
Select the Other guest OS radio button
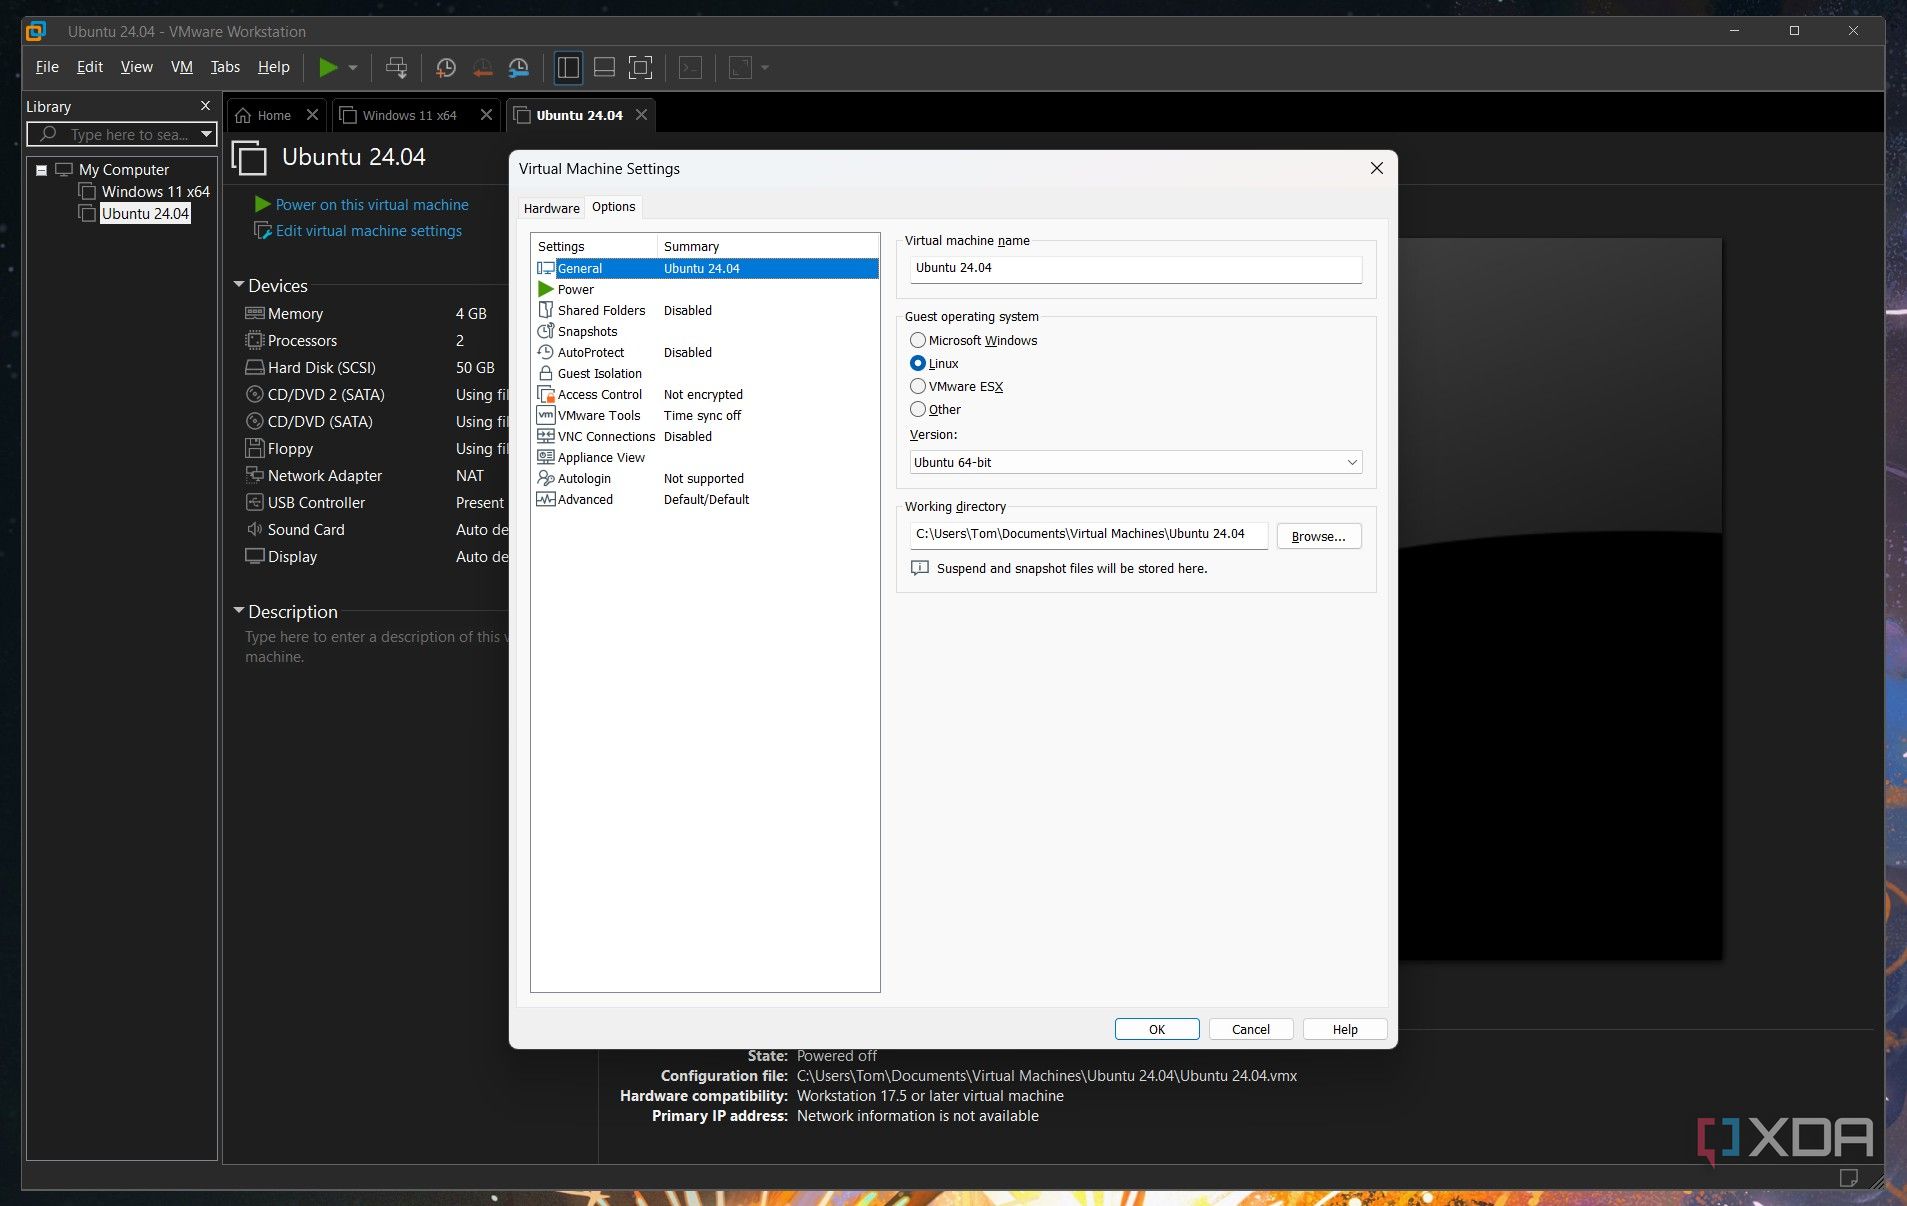pos(917,409)
